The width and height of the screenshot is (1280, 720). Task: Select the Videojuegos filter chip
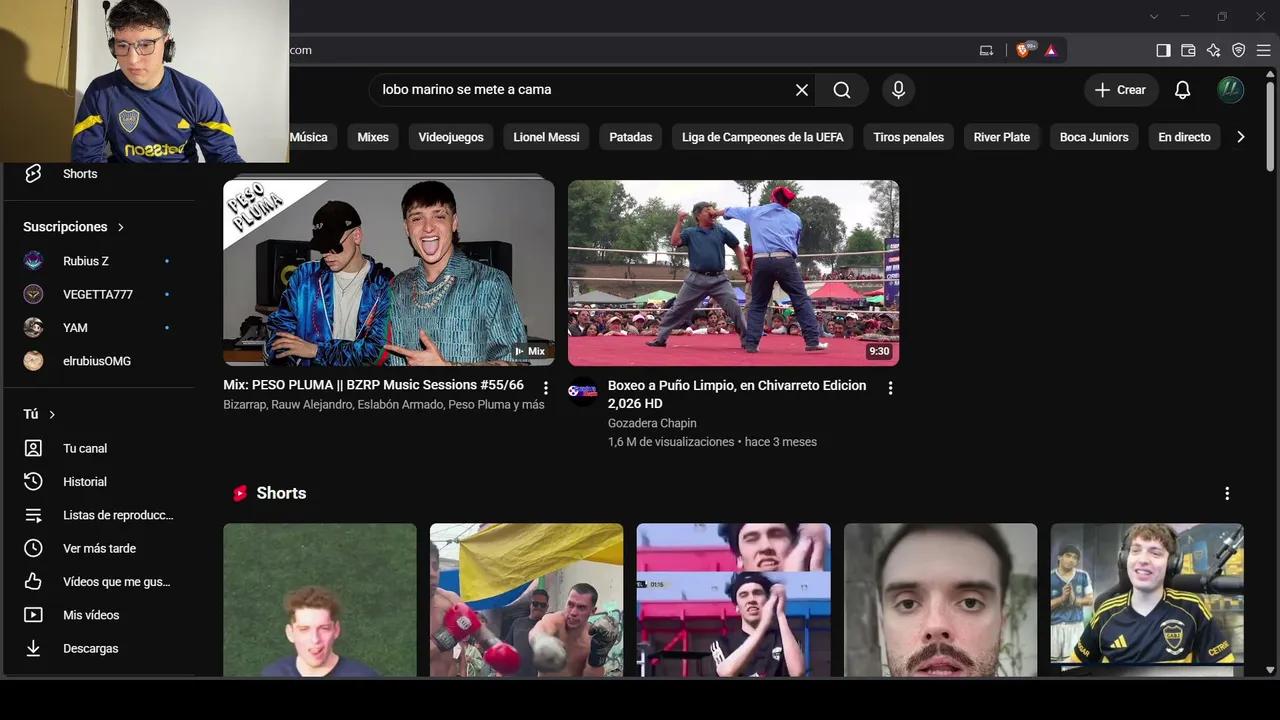(x=451, y=137)
